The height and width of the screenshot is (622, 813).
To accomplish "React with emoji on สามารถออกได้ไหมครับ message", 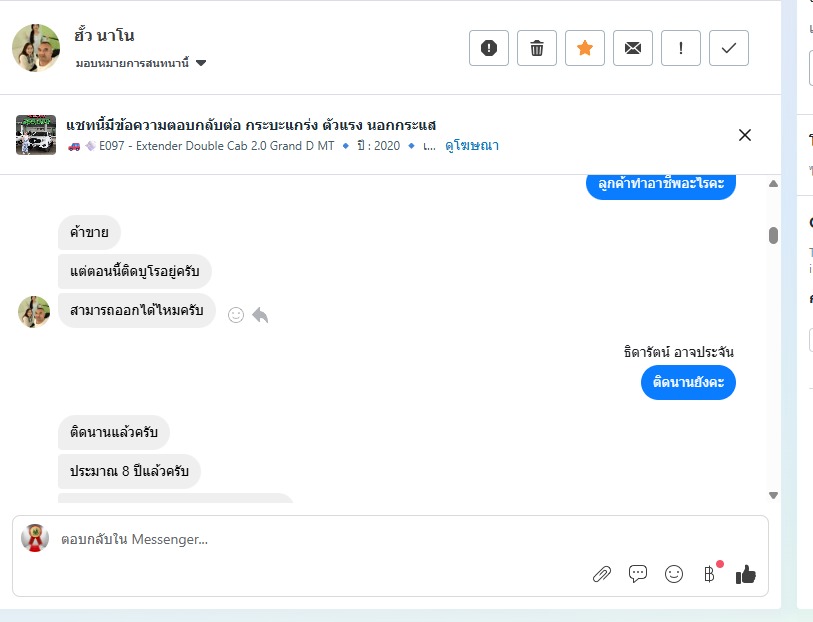I will pyautogui.click(x=236, y=315).
